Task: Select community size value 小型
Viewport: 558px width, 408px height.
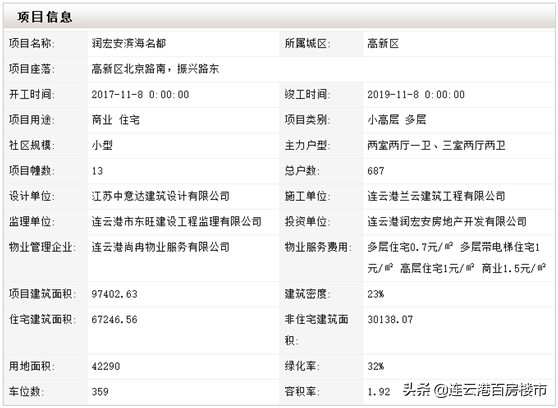Action: (x=102, y=145)
